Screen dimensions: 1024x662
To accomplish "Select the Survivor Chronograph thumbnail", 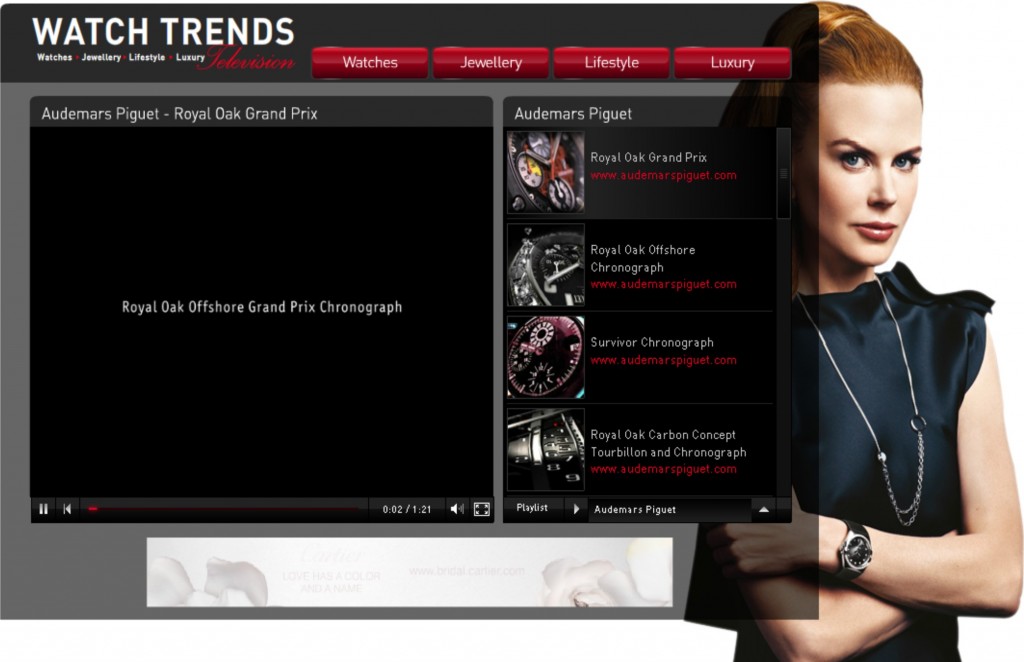I will tap(544, 358).
